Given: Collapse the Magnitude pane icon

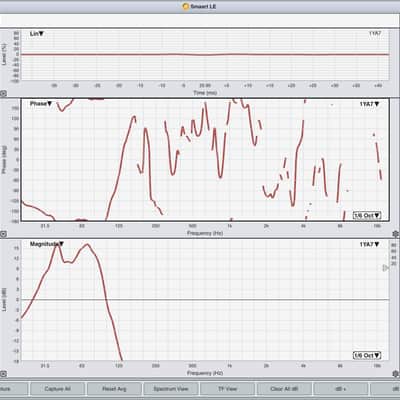Looking at the screenshot, I should (3, 374).
